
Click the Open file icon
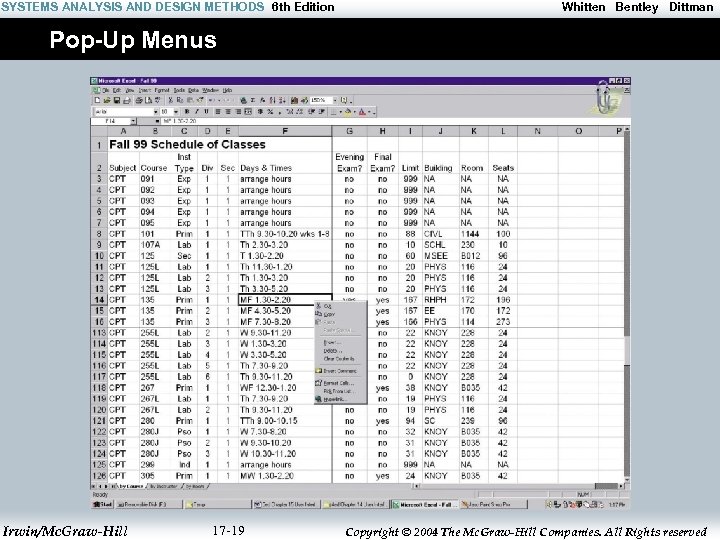[x=107, y=100]
